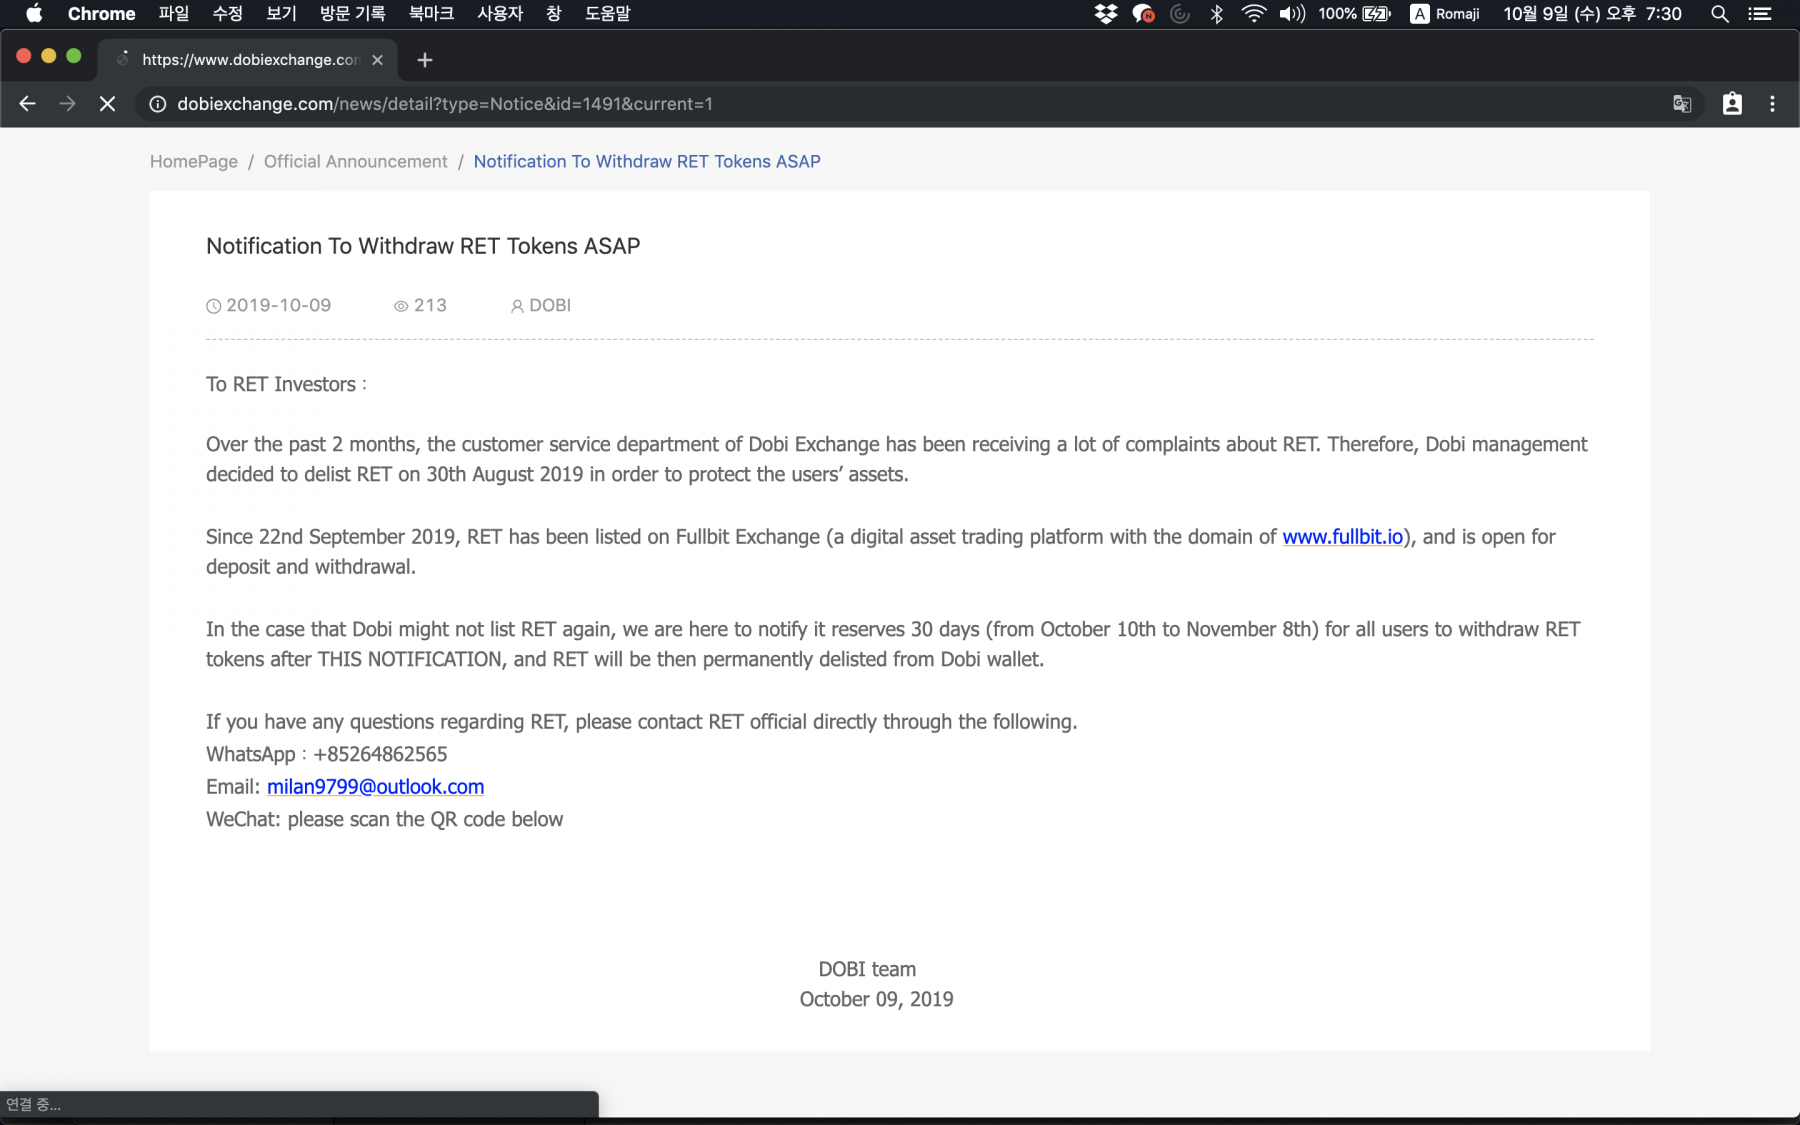This screenshot has width=1800, height=1125.
Task: Open the 창 menu
Action: tap(554, 14)
